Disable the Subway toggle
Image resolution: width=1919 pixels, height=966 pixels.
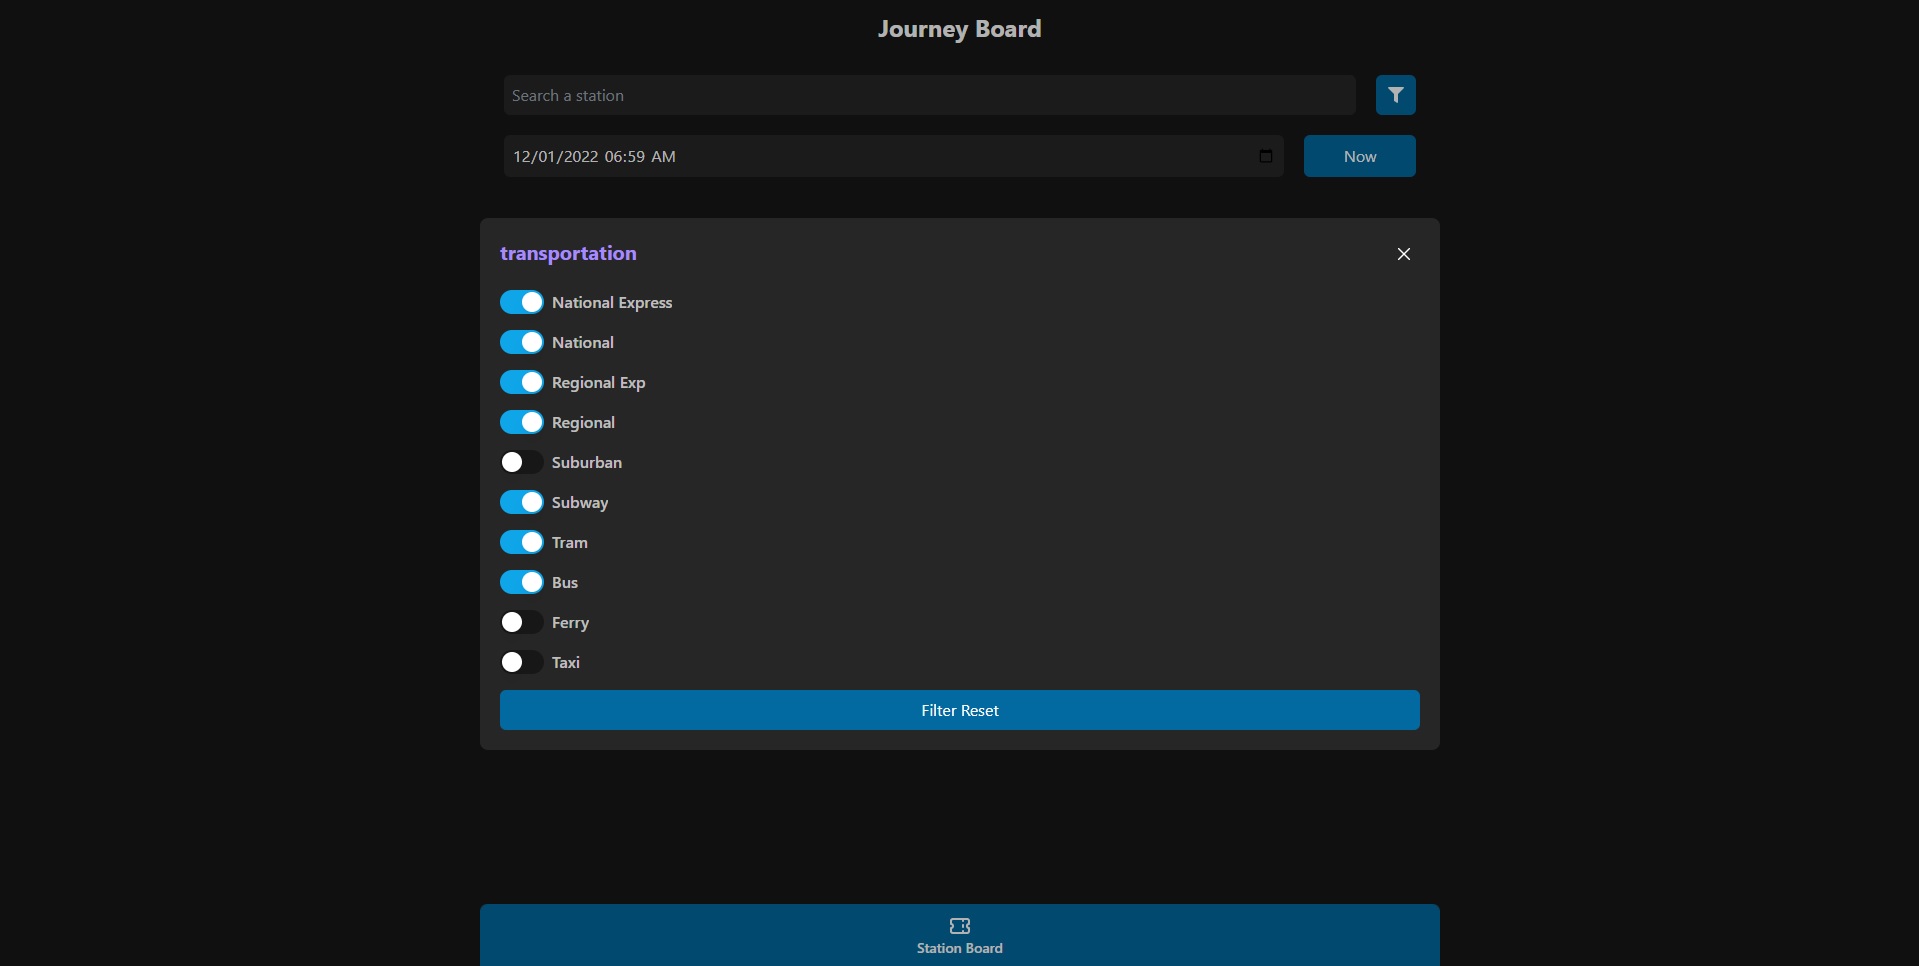(x=522, y=502)
